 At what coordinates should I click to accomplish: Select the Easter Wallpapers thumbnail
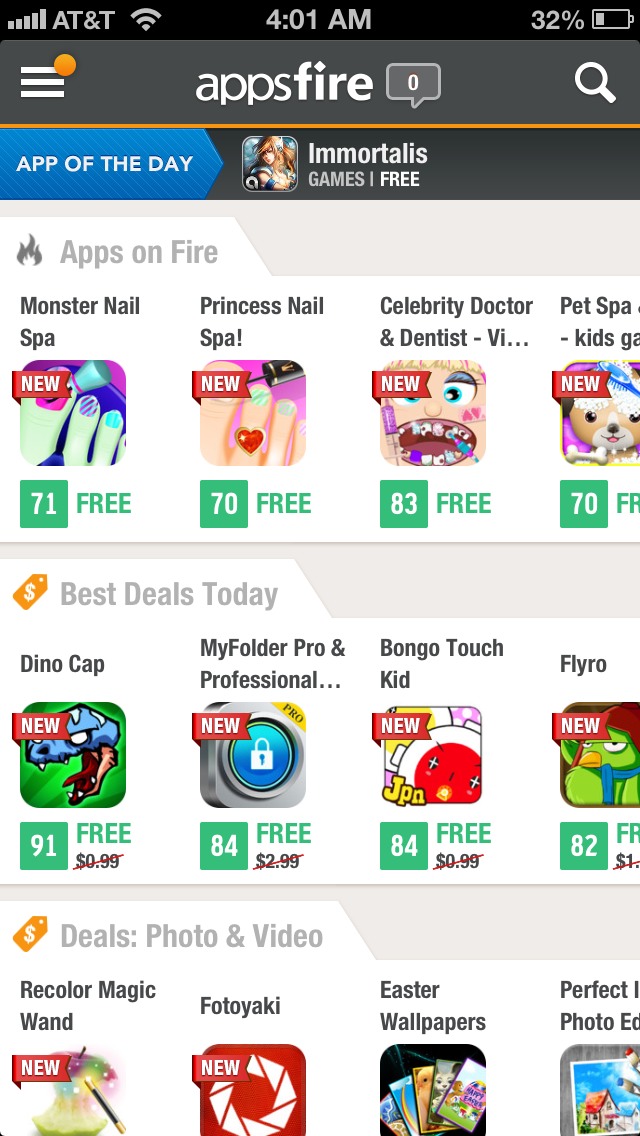pos(433,1090)
